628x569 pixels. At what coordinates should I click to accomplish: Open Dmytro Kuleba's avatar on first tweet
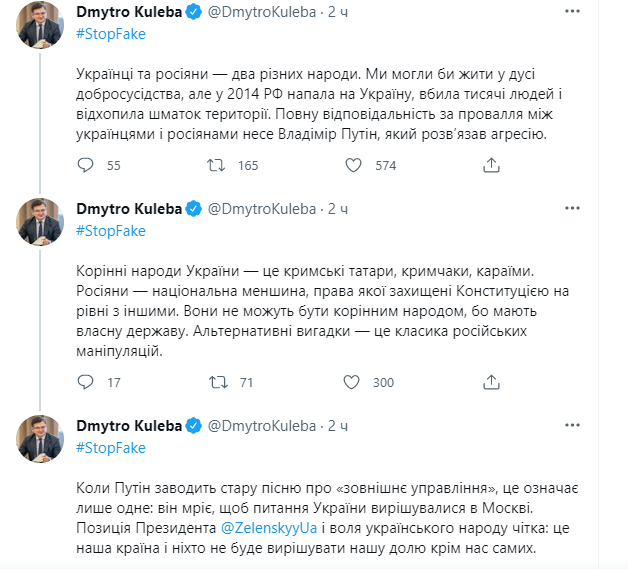point(40,25)
